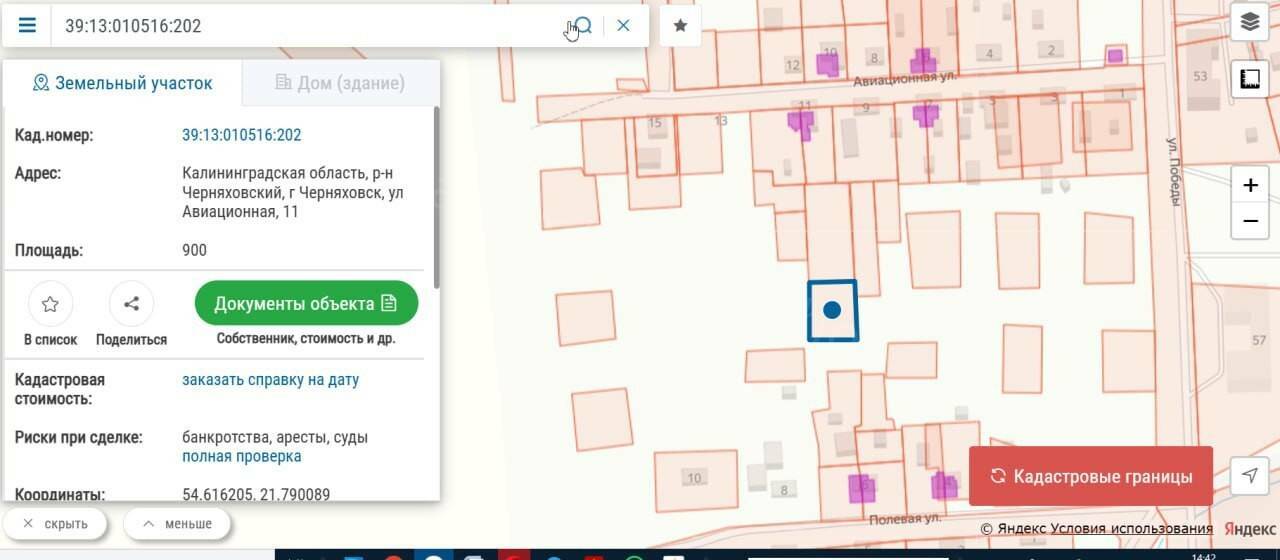The image size is (1280, 560).
Task: Clear the search field with the X
Action: coord(623,25)
